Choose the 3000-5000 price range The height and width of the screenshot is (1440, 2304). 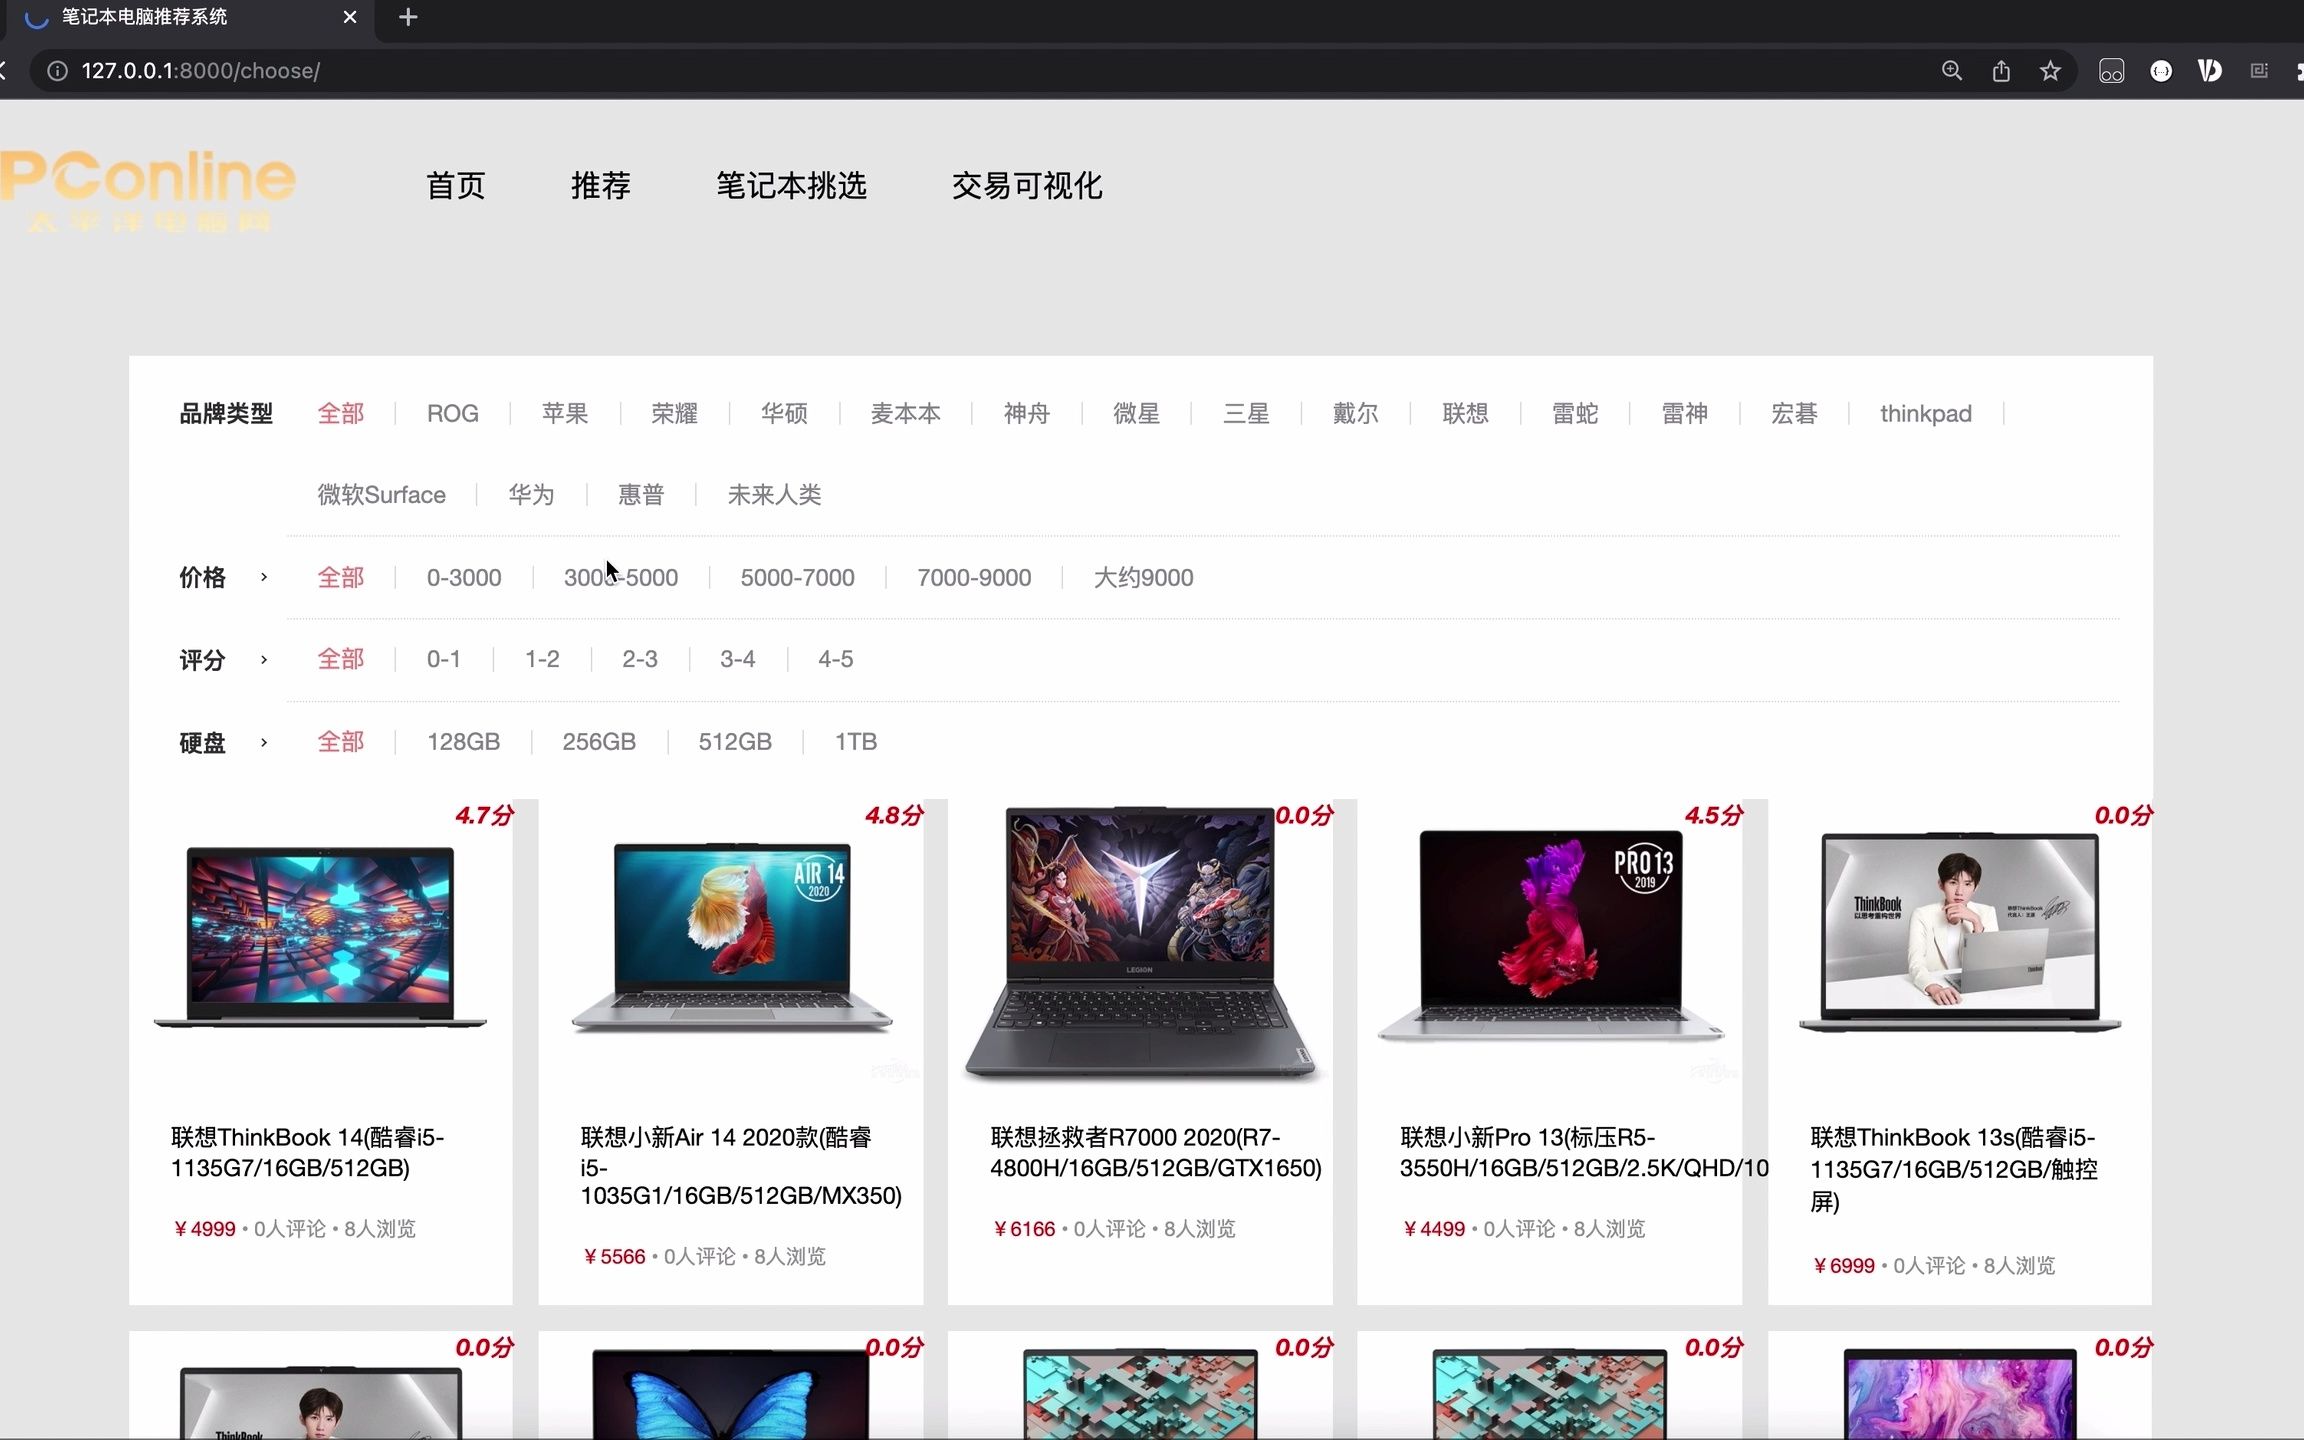(621, 578)
